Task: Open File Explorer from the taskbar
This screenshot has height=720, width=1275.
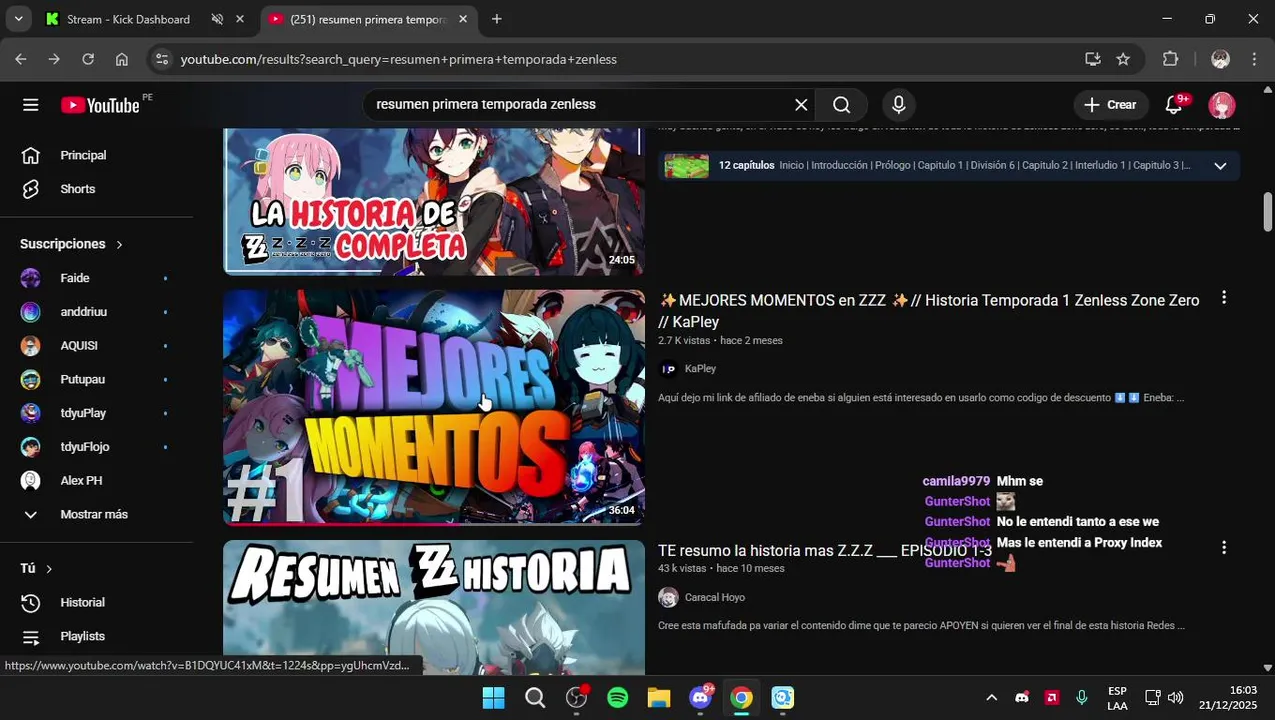Action: pyautogui.click(x=659, y=697)
